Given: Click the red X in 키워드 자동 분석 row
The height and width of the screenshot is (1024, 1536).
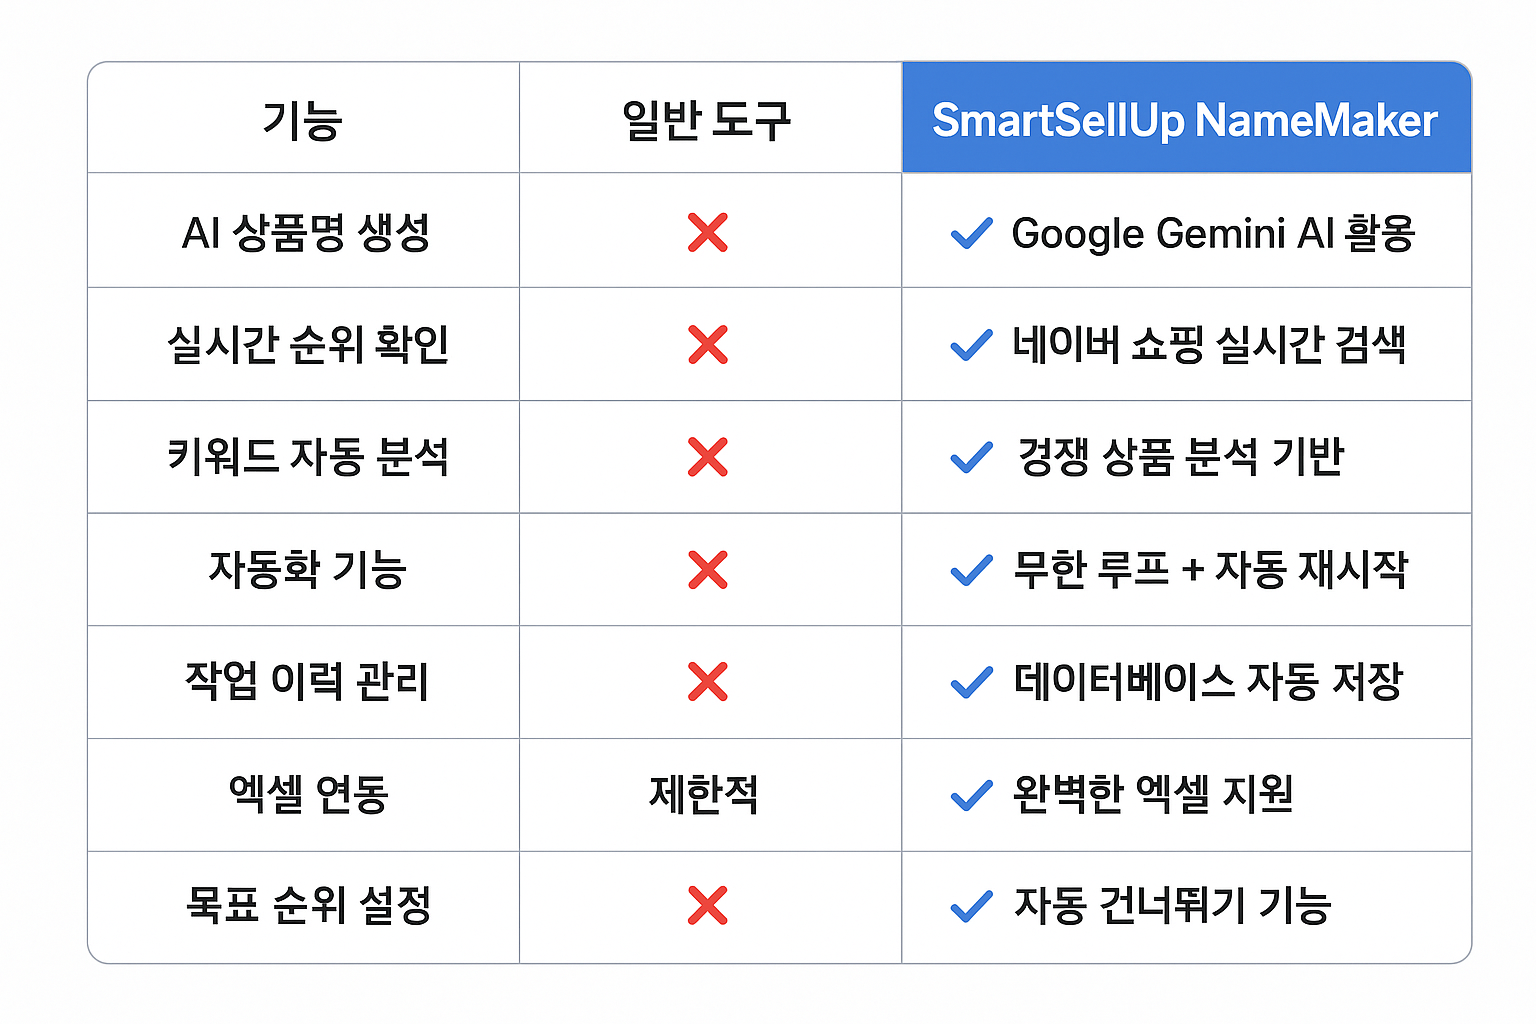Looking at the screenshot, I should click(x=708, y=457).
